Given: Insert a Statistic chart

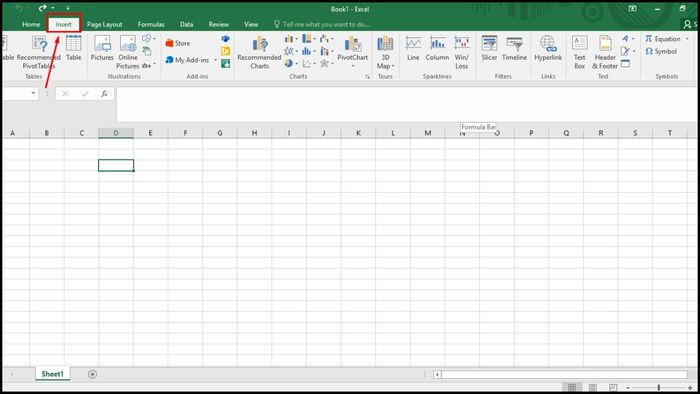Looking at the screenshot, I should (308, 51).
